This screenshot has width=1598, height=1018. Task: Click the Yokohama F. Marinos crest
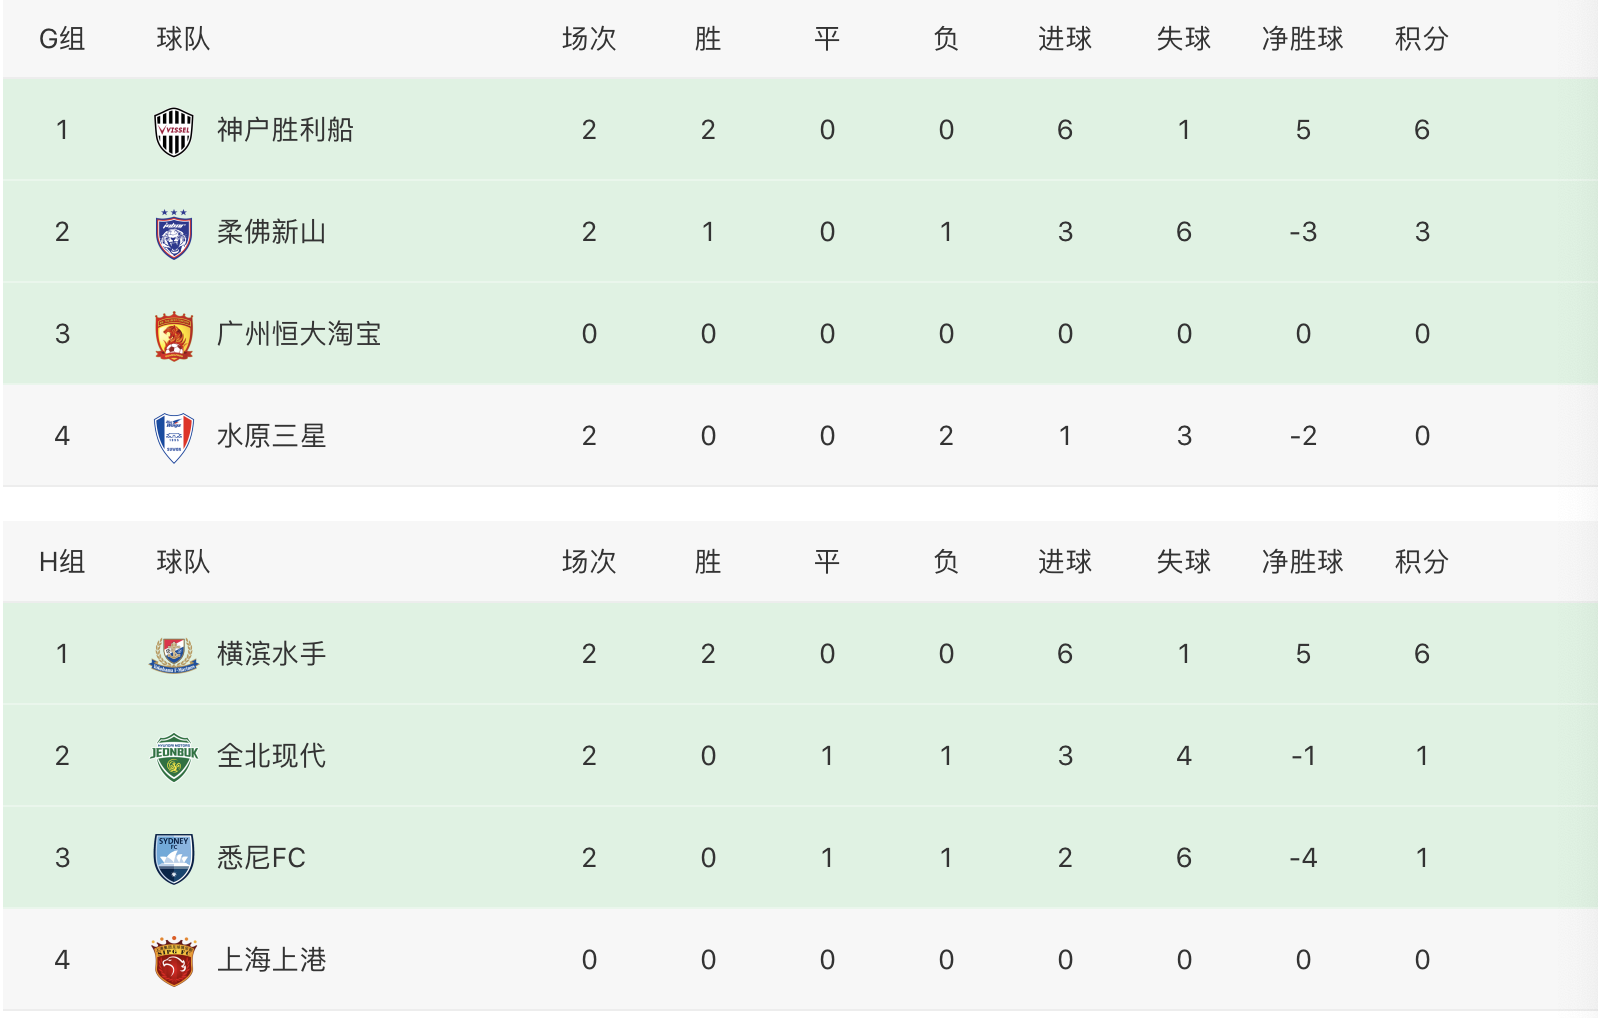click(x=173, y=655)
